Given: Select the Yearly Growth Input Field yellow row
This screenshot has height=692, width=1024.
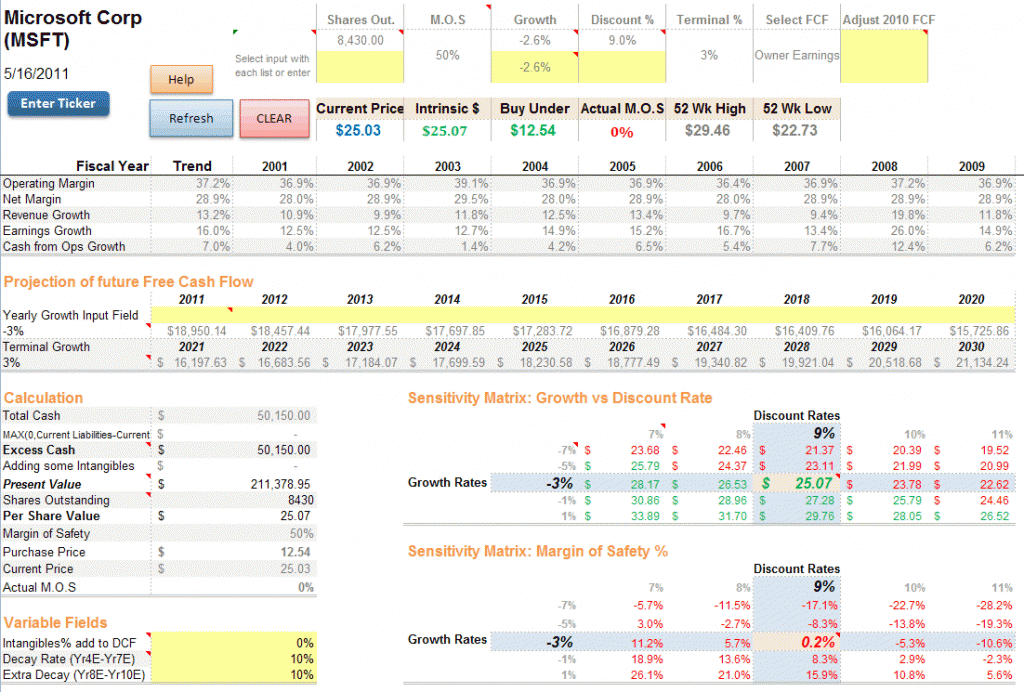Looking at the screenshot, I should 583,315.
